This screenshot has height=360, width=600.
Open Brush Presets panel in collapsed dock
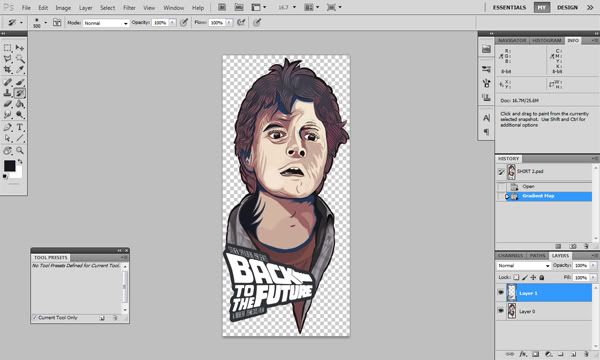(x=486, y=83)
